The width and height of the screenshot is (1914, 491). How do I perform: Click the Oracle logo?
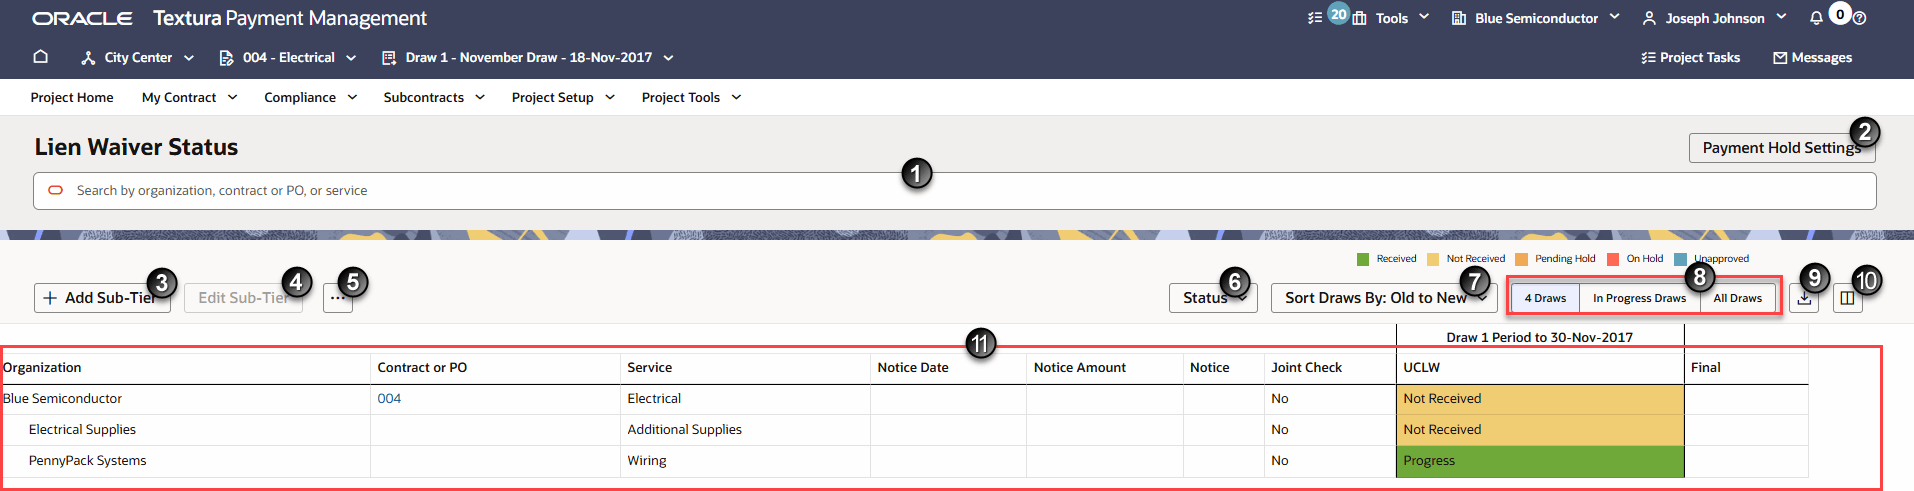82,18
